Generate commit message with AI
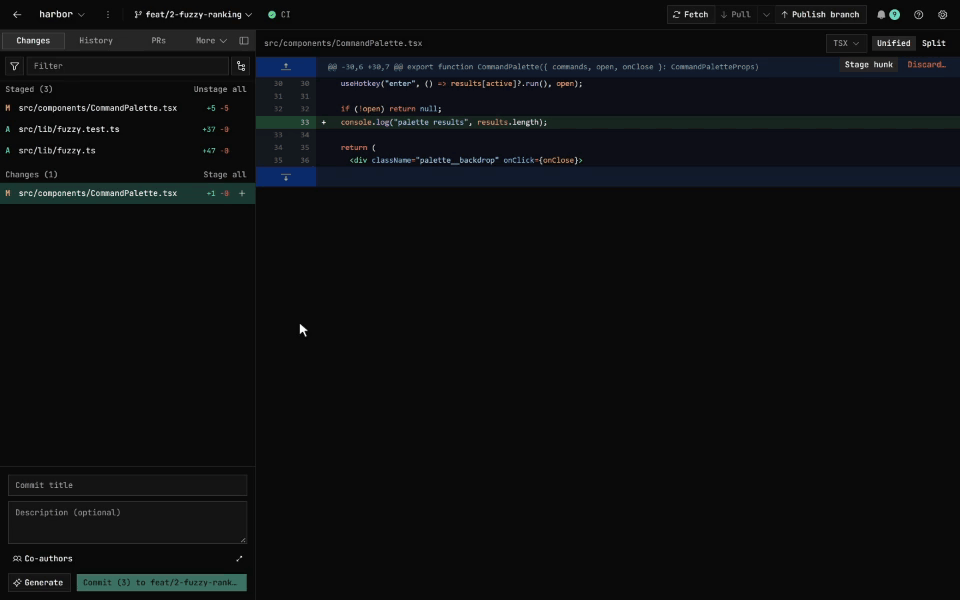Viewport: 960px width, 600px height. click(x=39, y=583)
